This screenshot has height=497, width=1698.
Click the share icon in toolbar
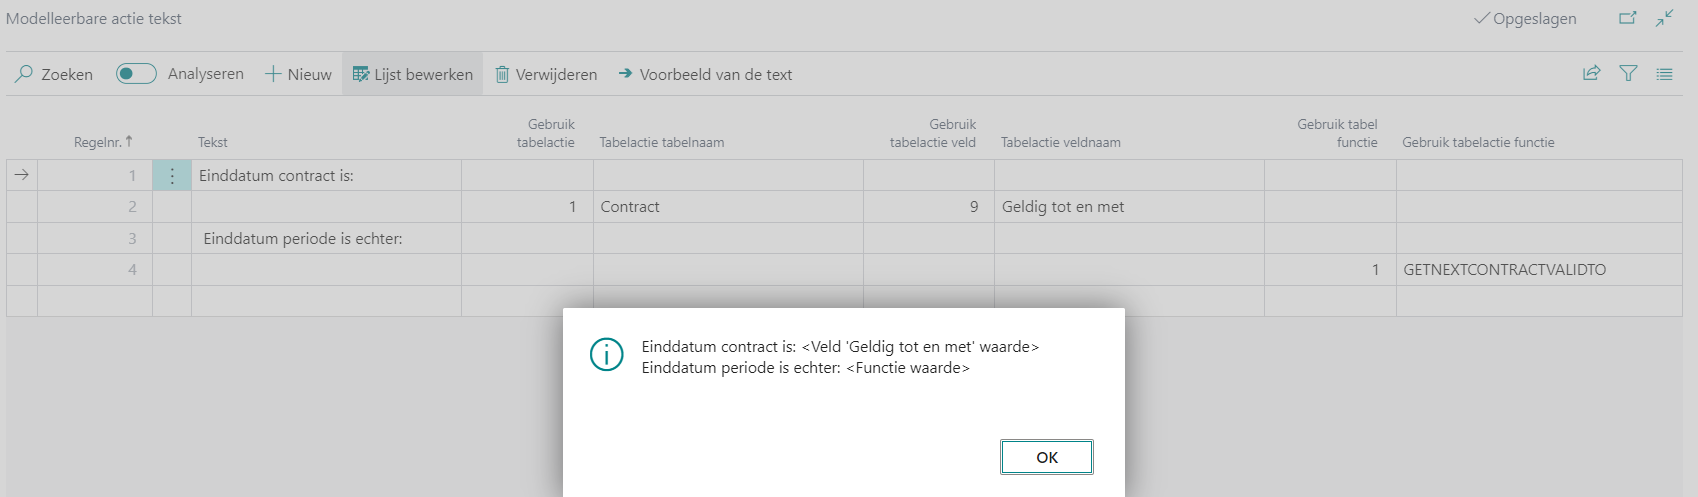point(1591,73)
